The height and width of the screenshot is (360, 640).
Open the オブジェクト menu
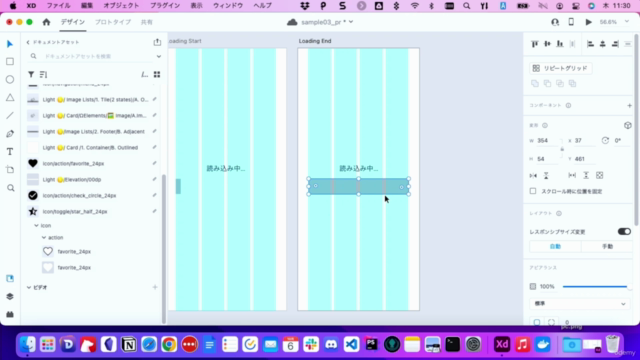coord(121,6)
